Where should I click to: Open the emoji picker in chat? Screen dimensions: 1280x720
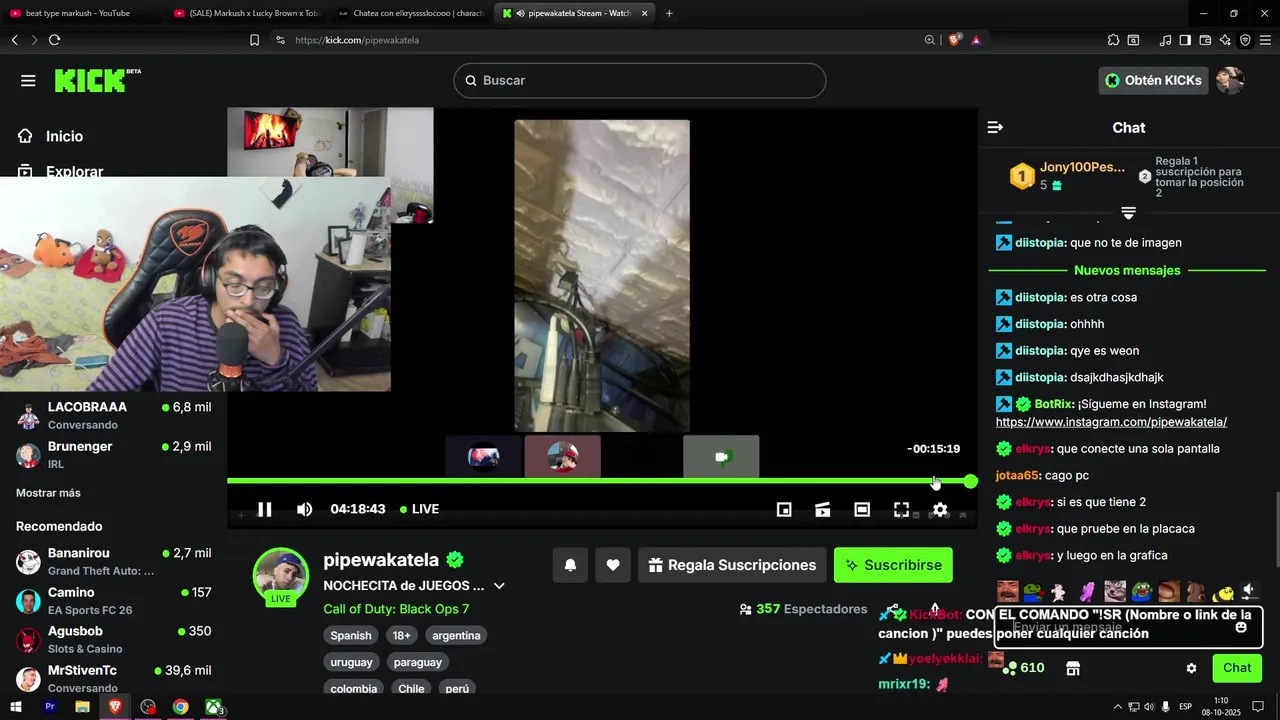click(x=1241, y=628)
